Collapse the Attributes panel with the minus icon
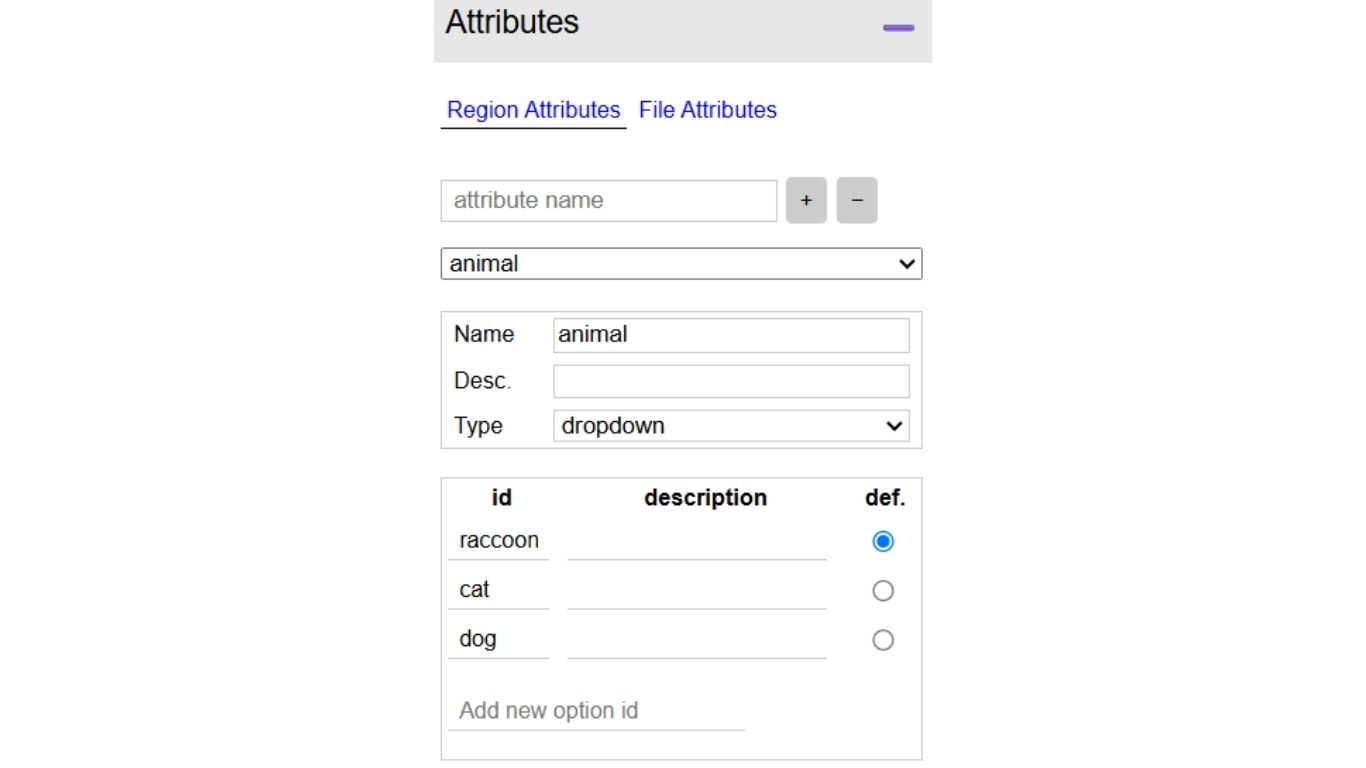This screenshot has height=768, width=1366. point(898,28)
